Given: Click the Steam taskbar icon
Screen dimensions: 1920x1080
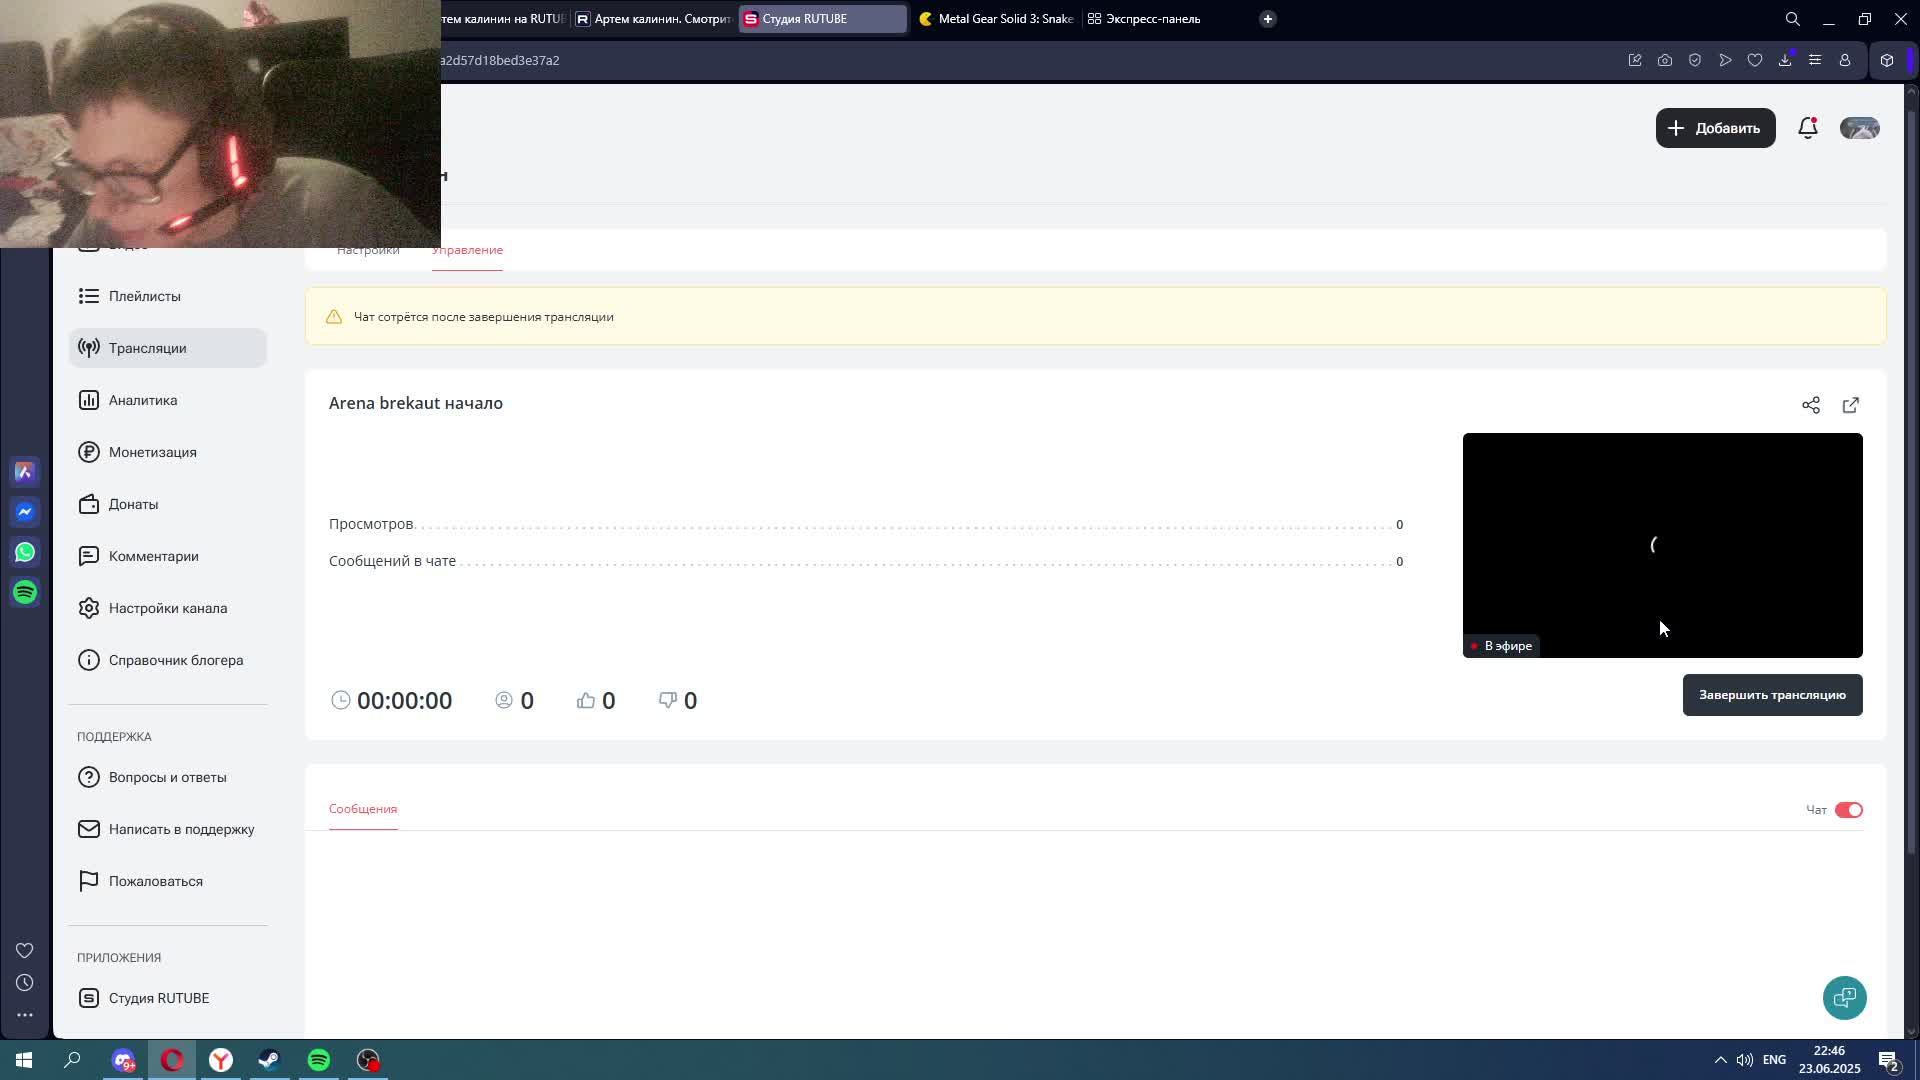Looking at the screenshot, I should coord(269,1060).
